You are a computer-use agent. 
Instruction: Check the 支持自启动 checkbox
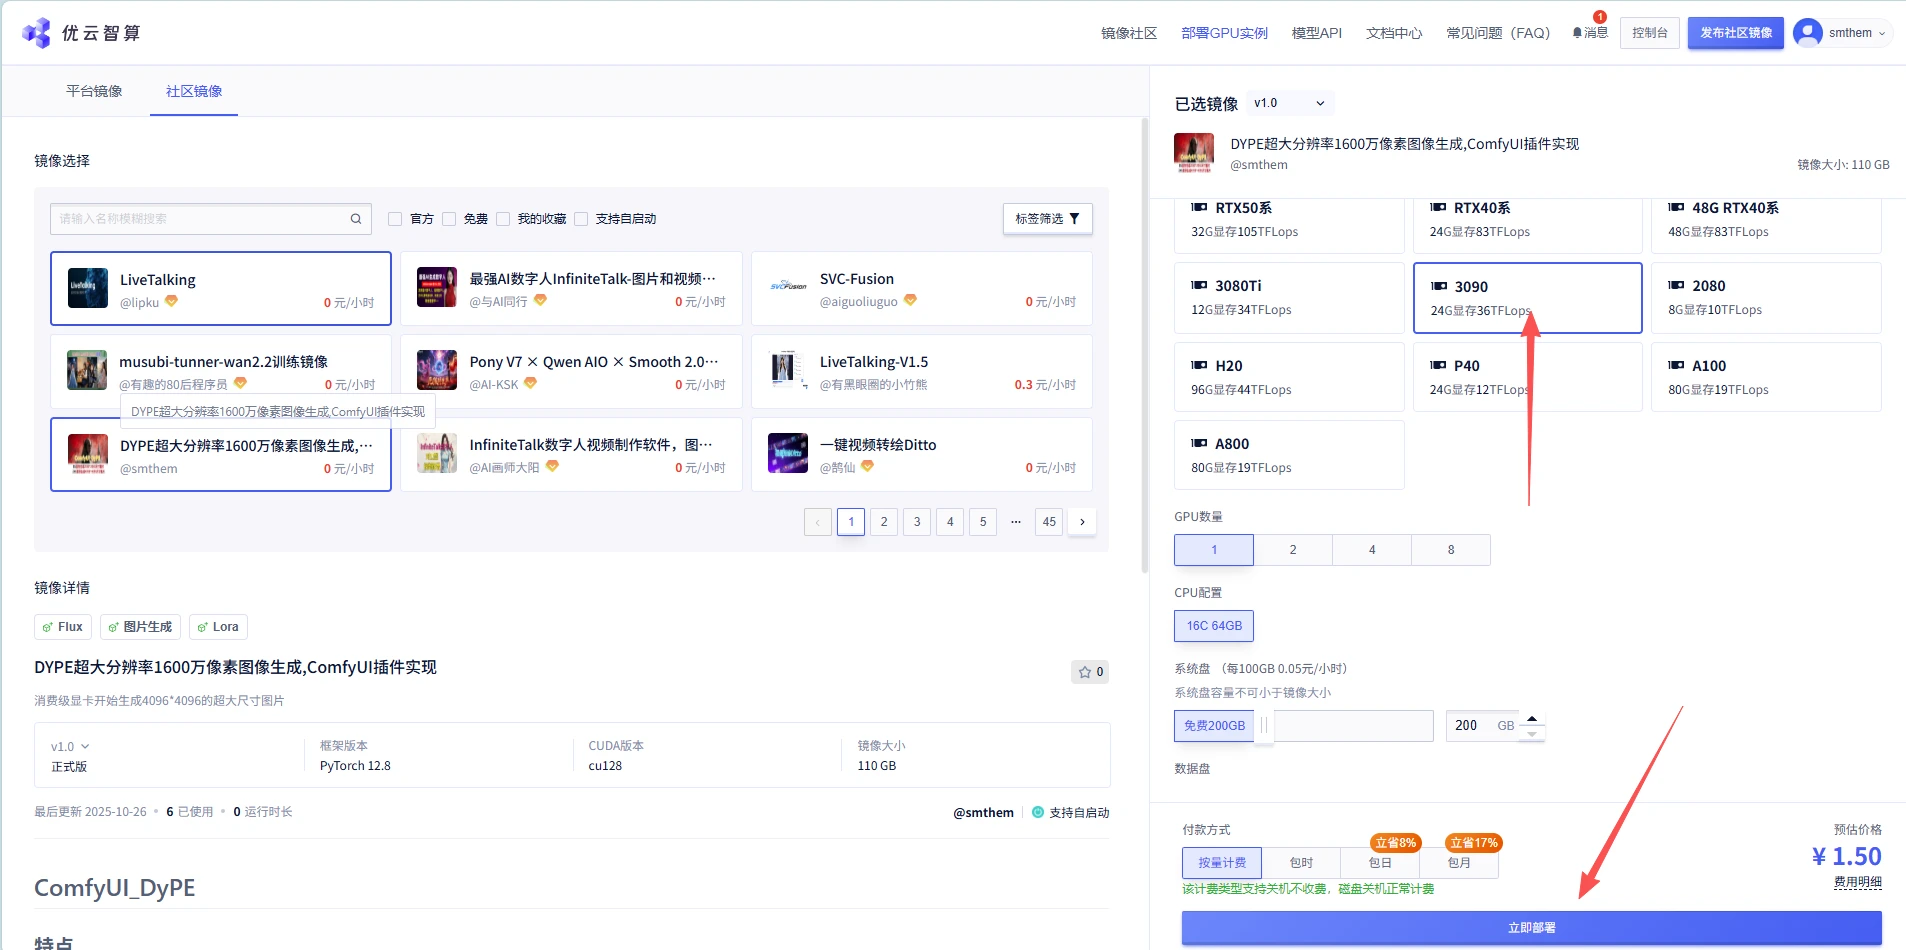click(x=581, y=219)
